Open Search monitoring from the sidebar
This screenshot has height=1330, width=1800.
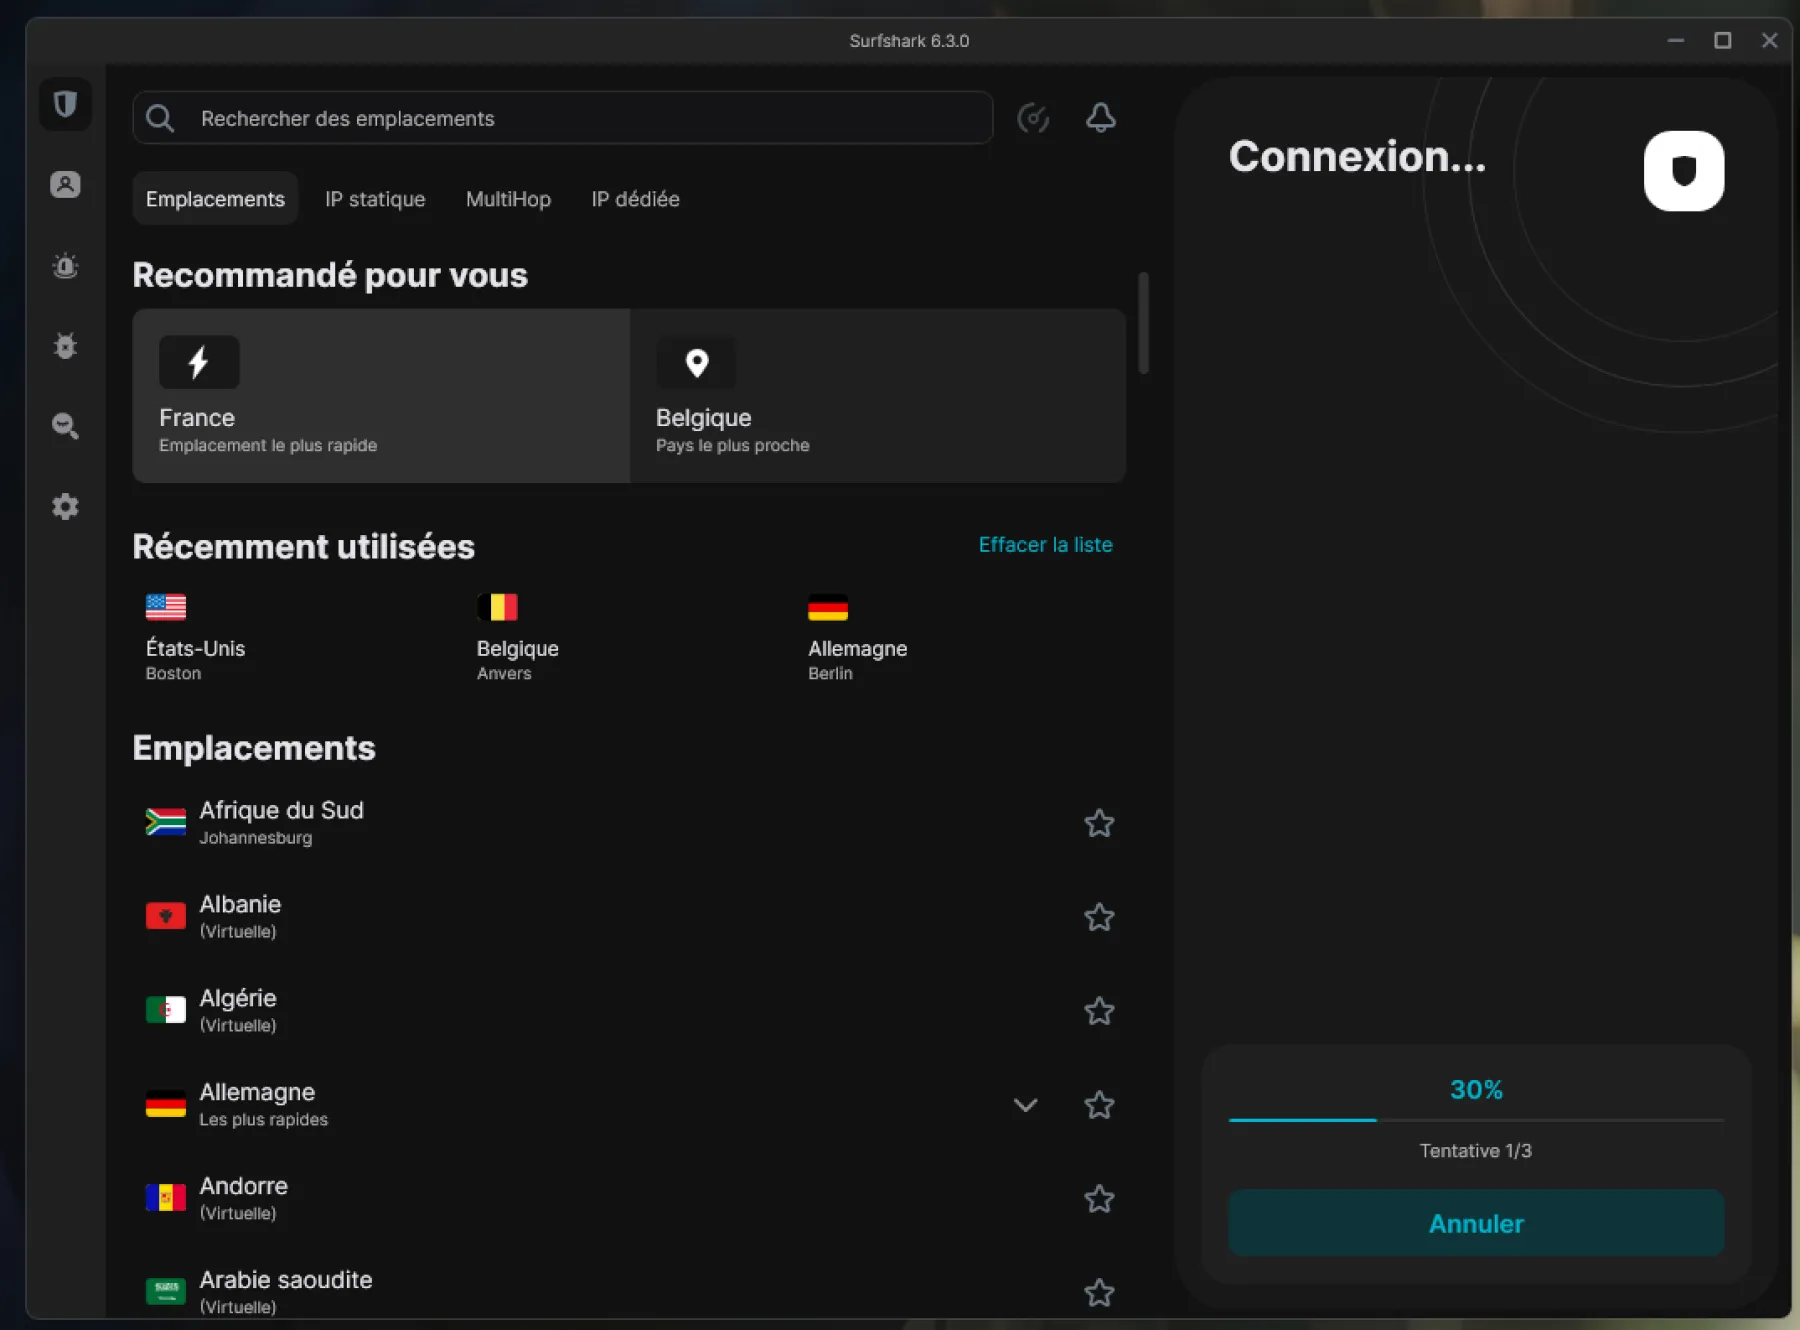tap(64, 426)
